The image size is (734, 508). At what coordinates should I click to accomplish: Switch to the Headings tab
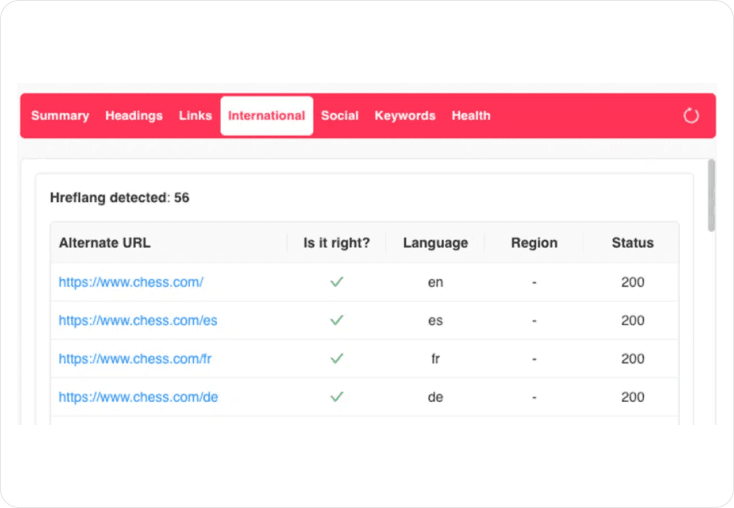pyautogui.click(x=134, y=116)
